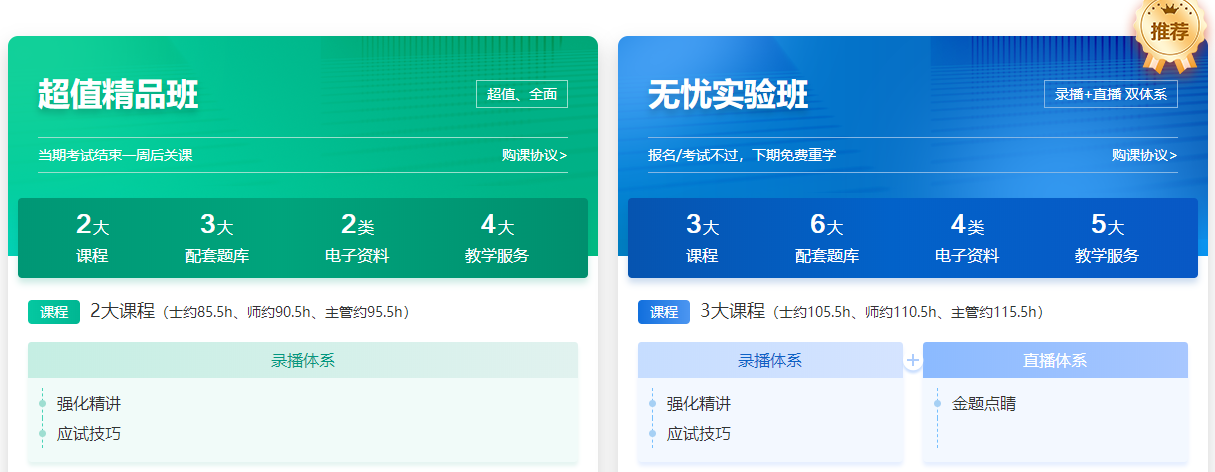Click the 录播+直播 双体系 tag button
Image resolution: width=1215 pixels, height=472 pixels.
[x=1111, y=94]
